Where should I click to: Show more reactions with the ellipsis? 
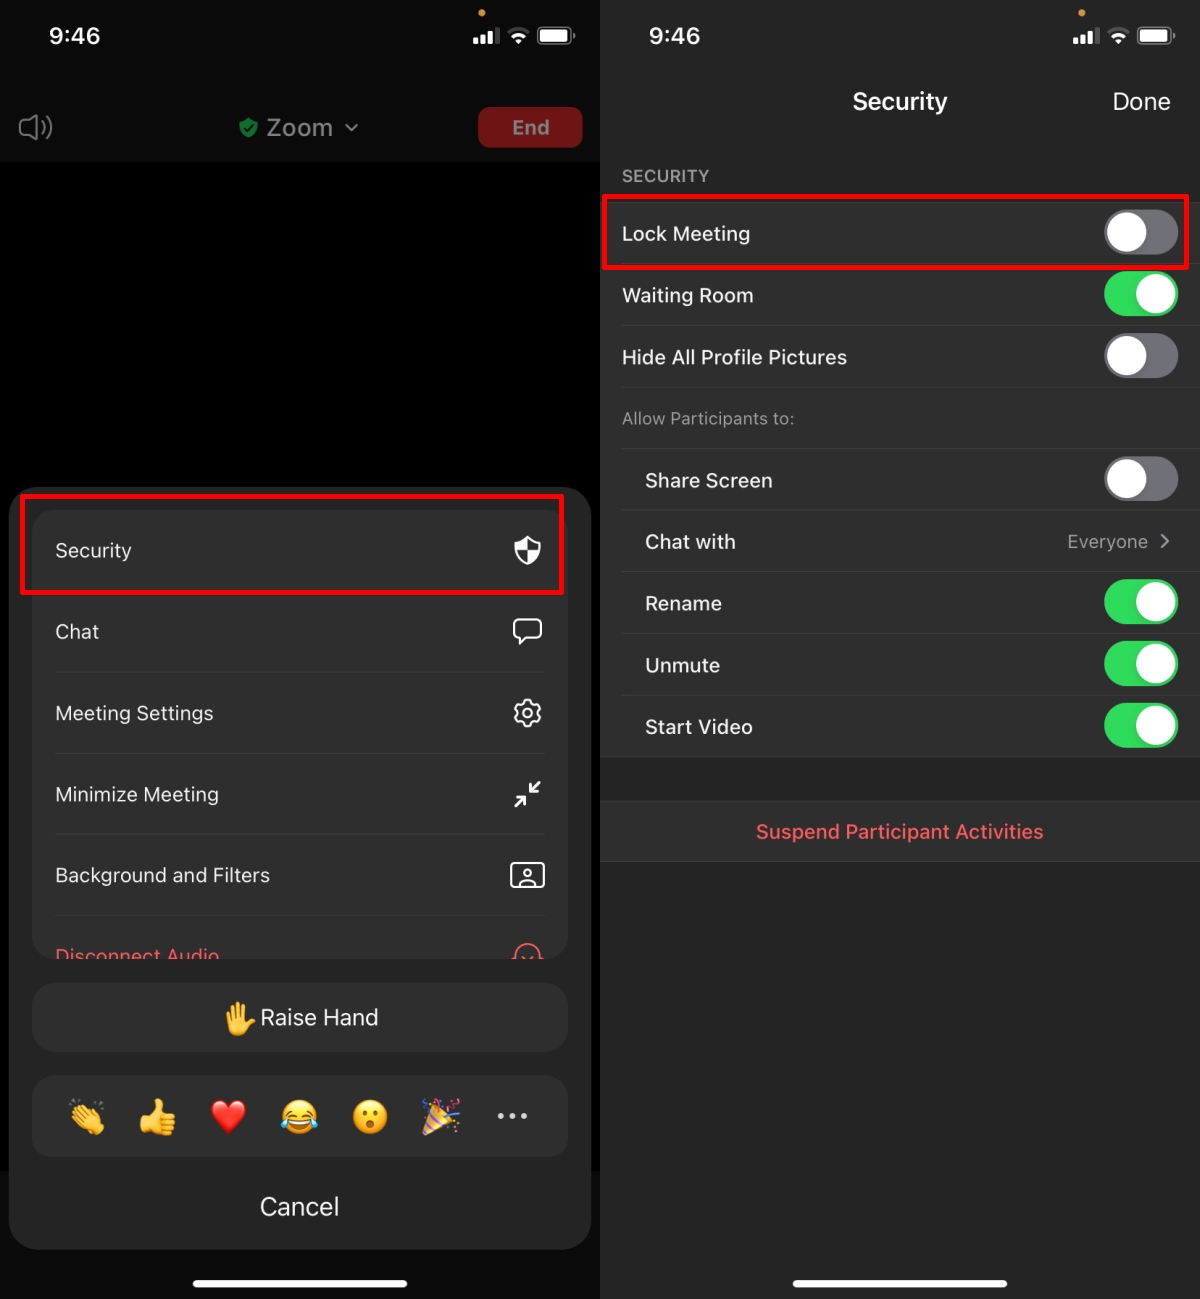(512, 1116)
